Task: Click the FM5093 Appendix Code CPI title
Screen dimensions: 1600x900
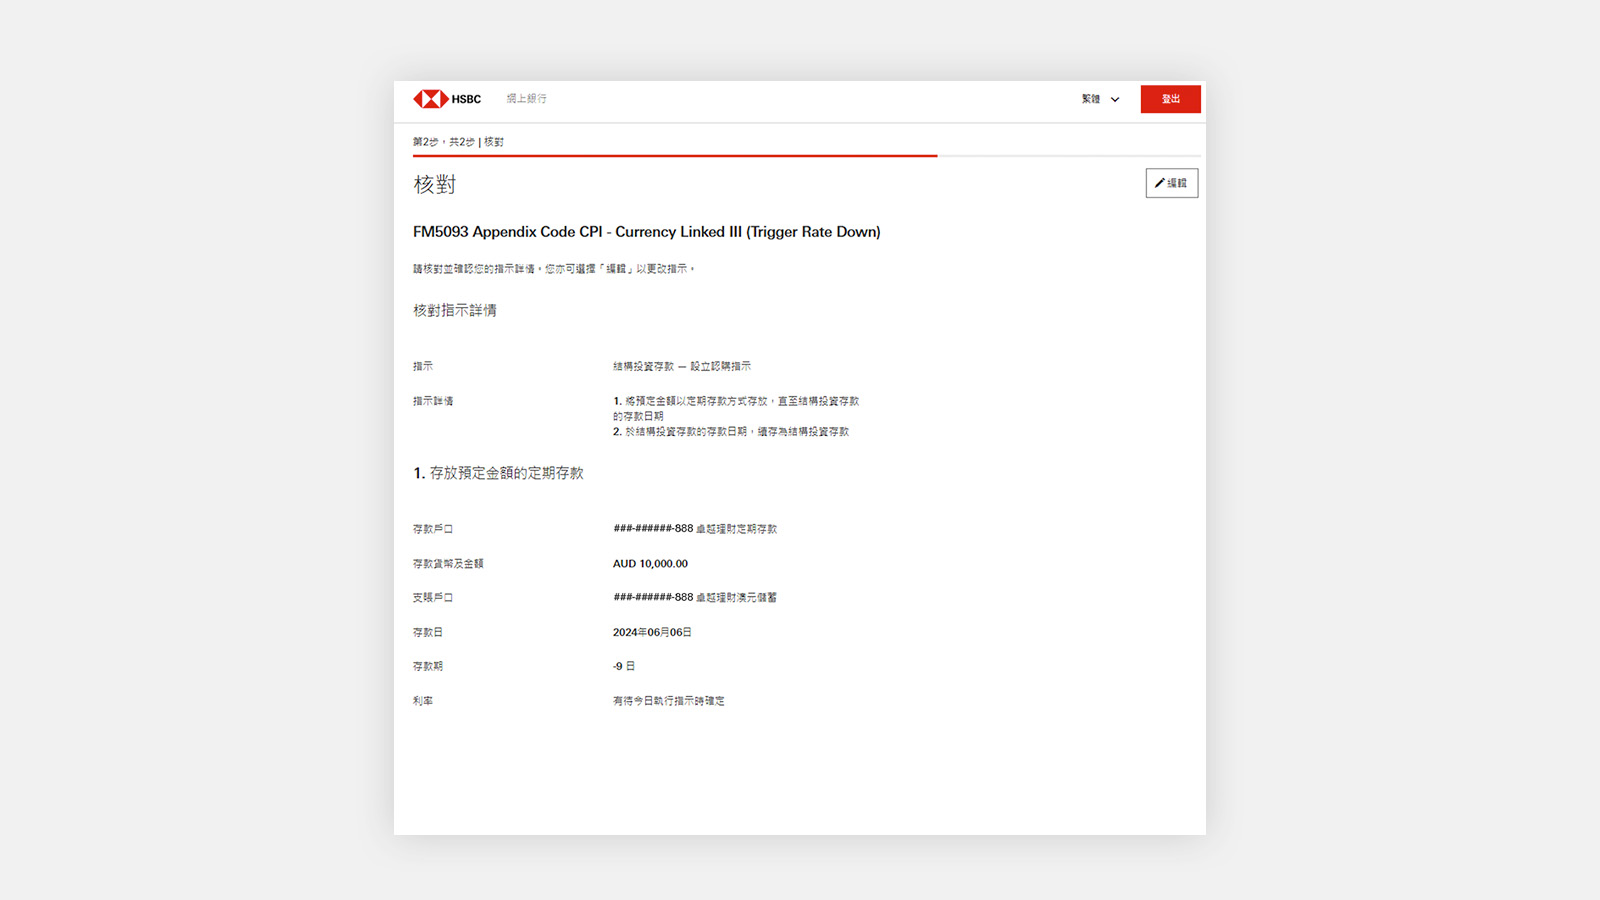Action: pyautogui.click(x=646, y=232)
